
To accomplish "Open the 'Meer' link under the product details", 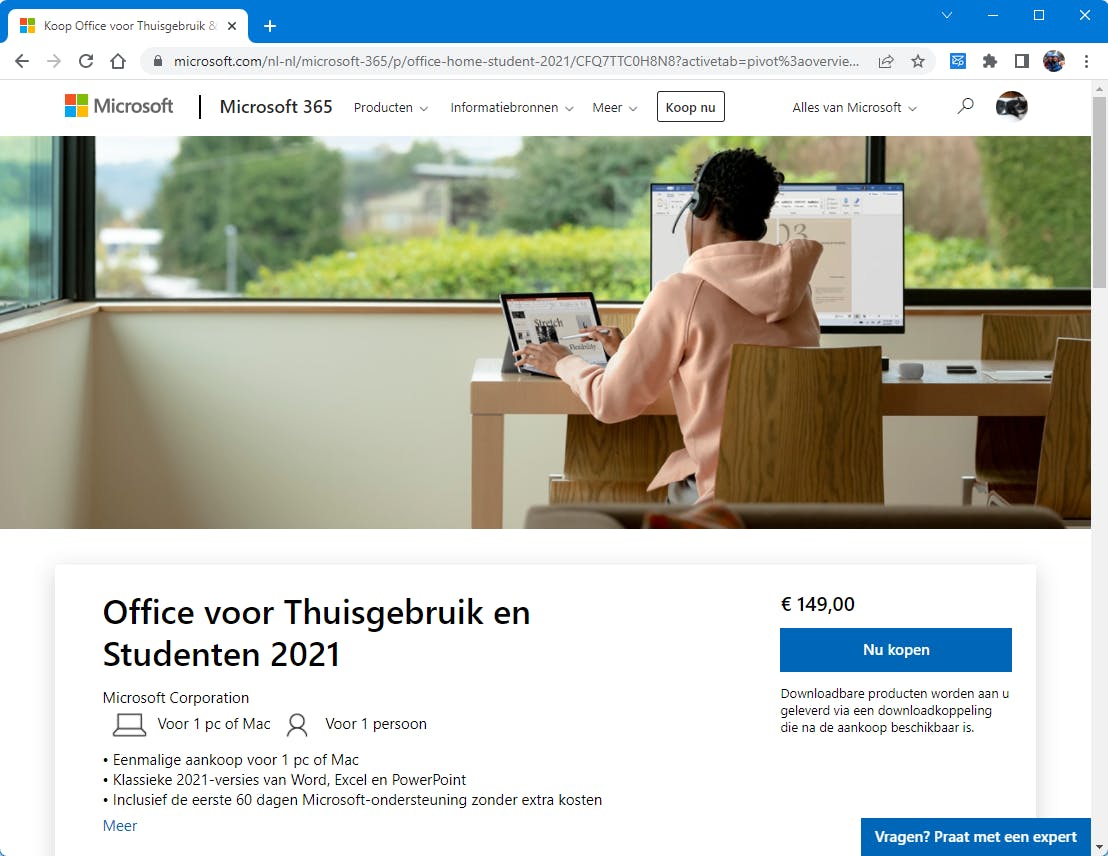I will [120, 825].
